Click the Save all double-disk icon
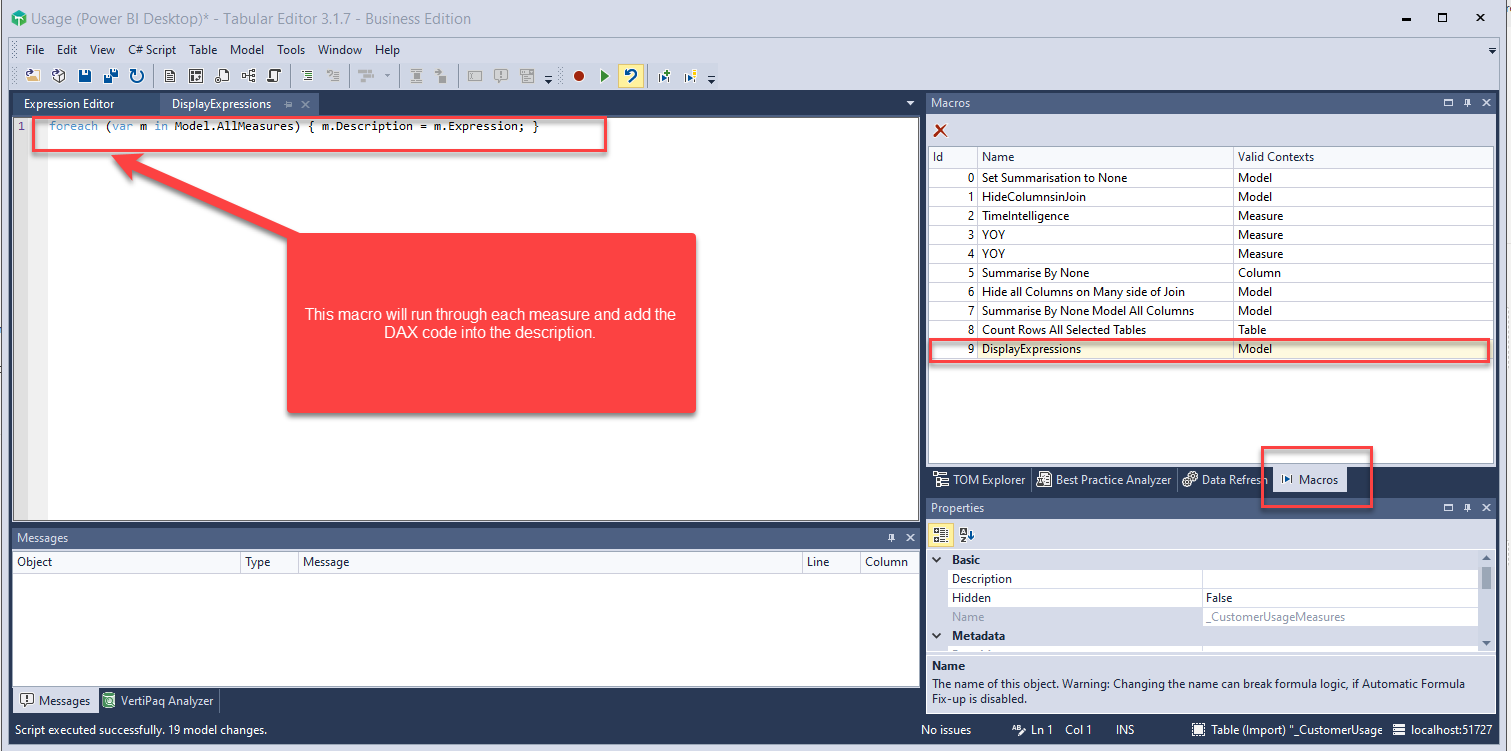The height and width of the screenshot is (751, 1511). click(111, 76)
